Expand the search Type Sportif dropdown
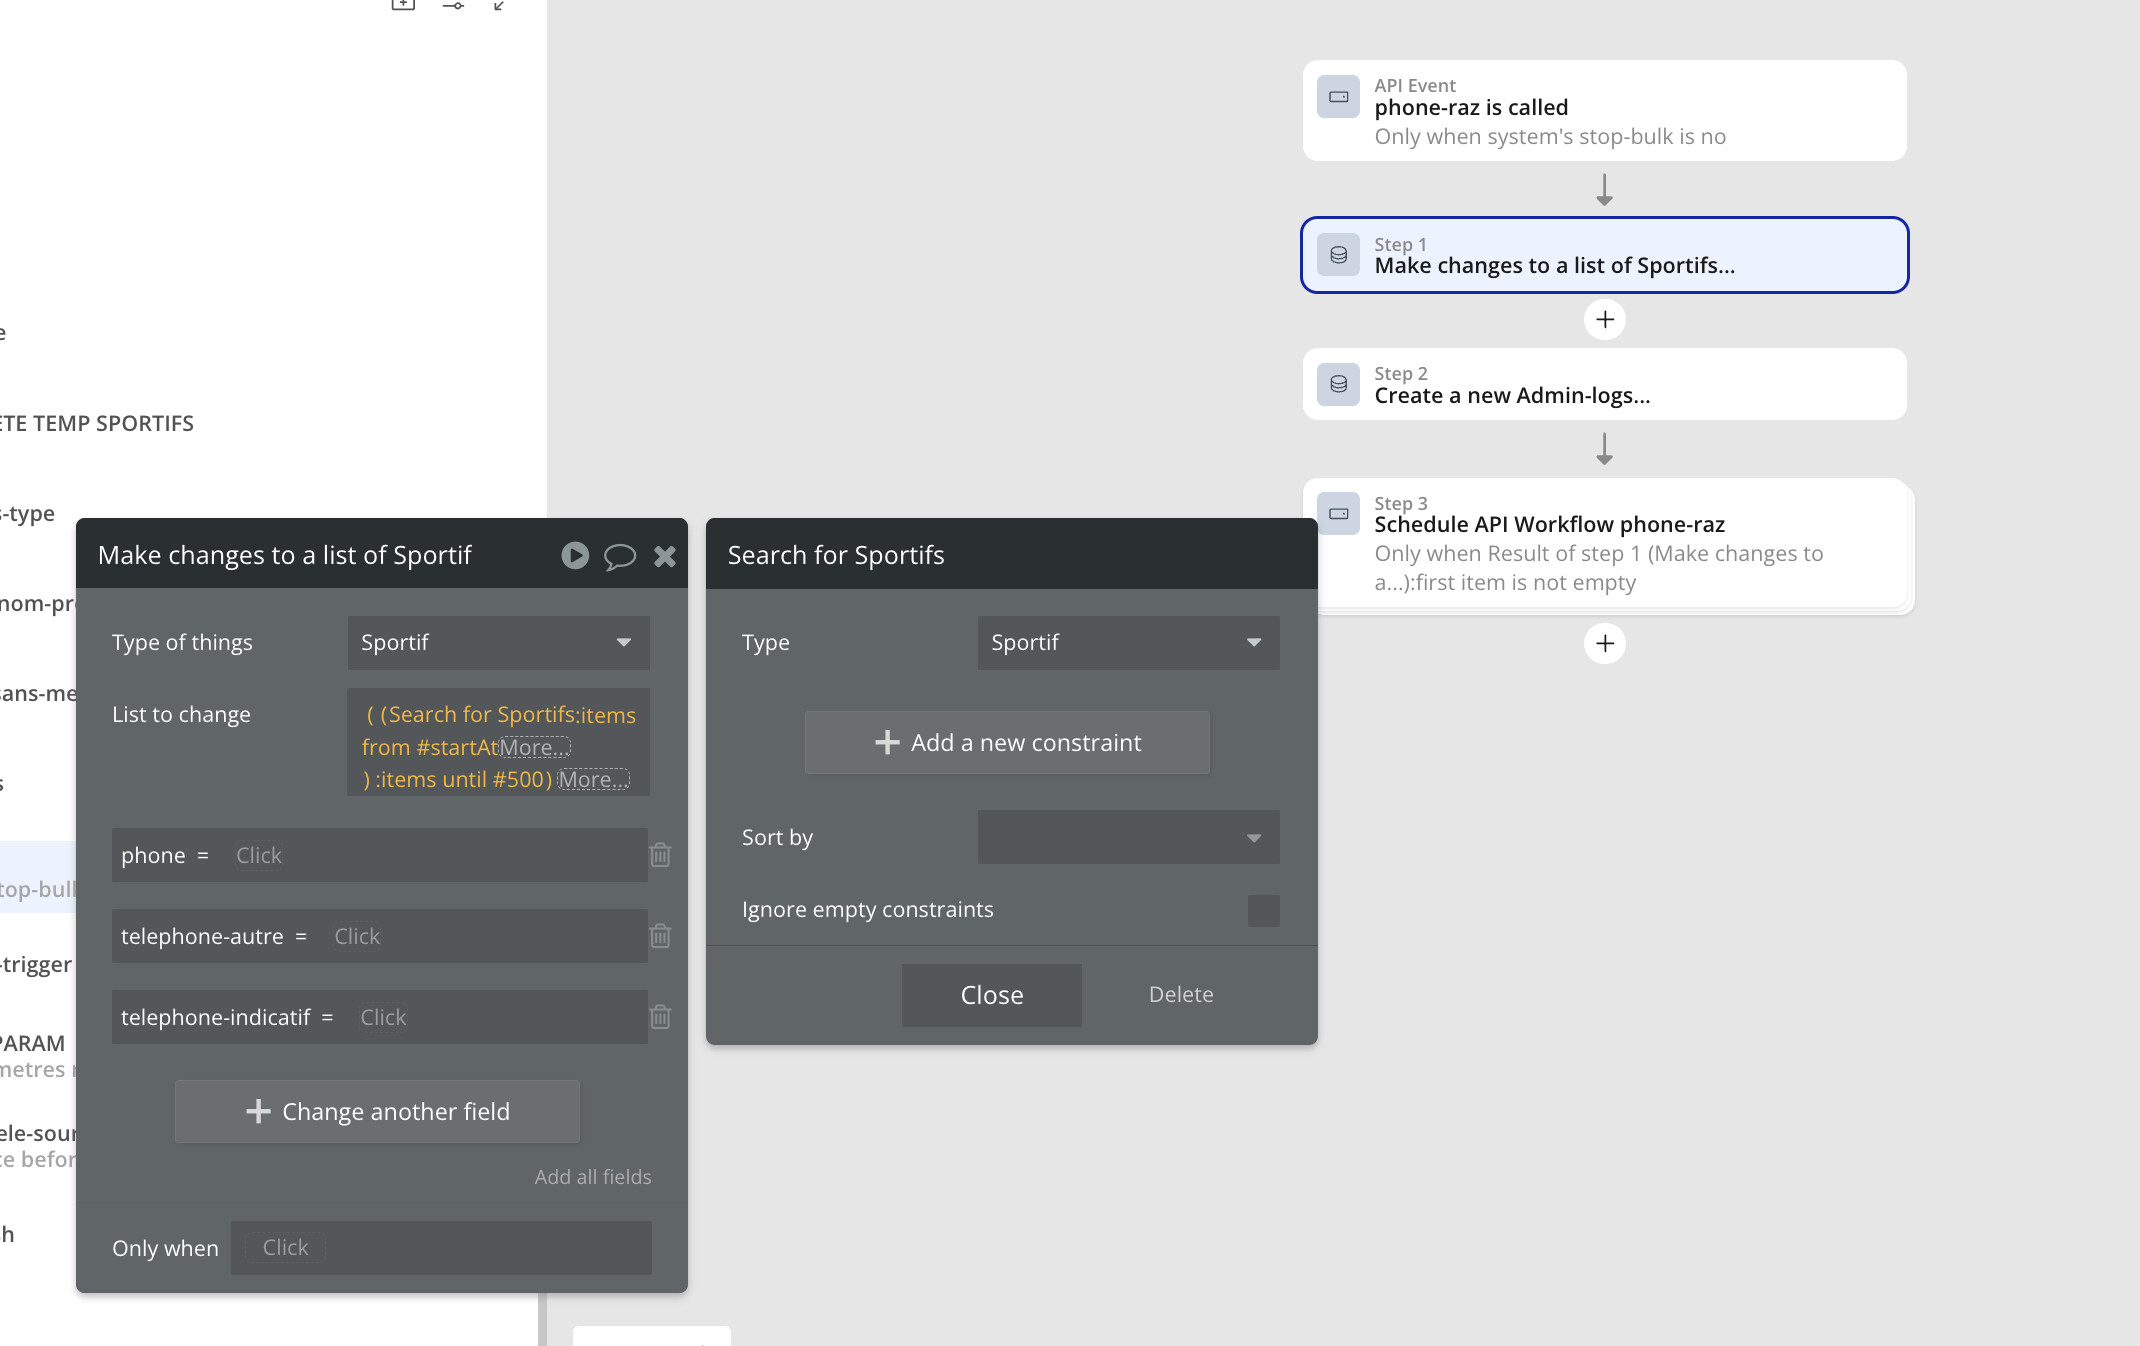The image size is (2140, 1346). (x=1128, y=643)
